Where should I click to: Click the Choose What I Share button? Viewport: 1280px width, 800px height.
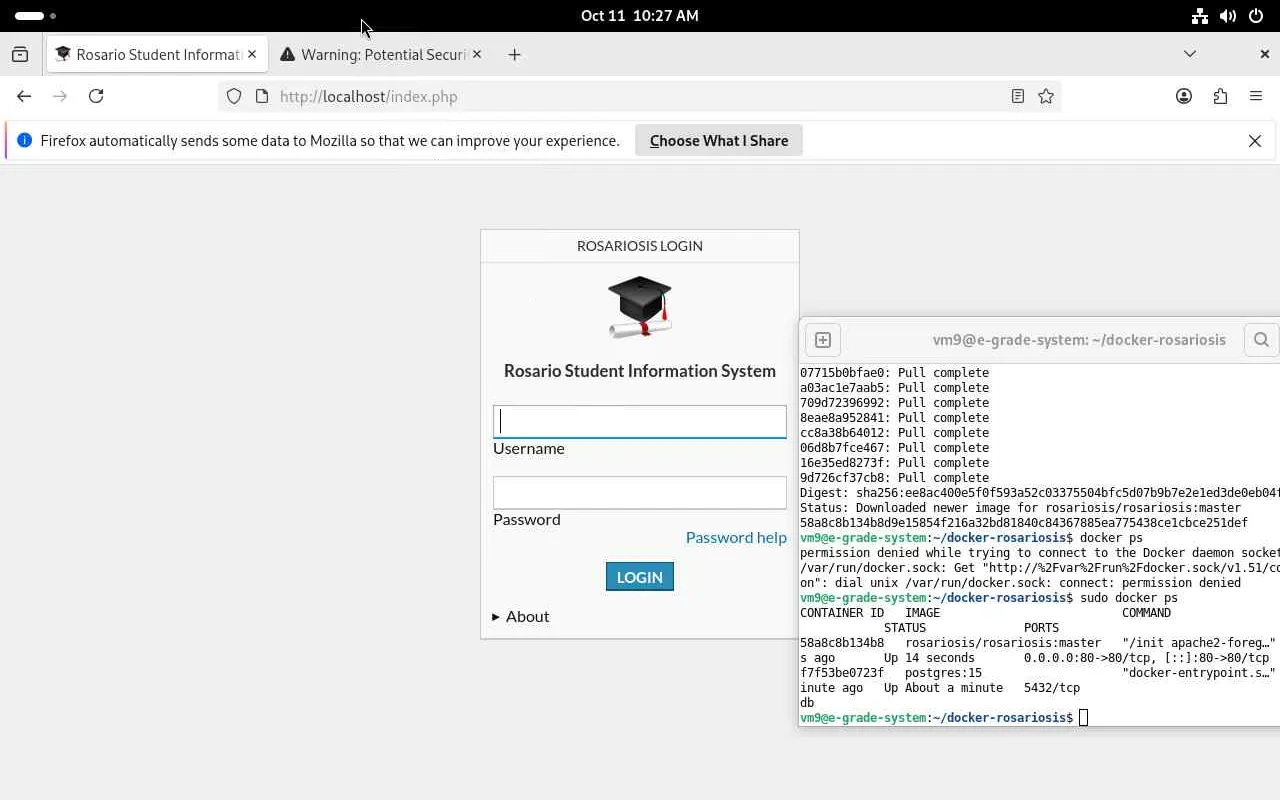[x=719, y=141]
